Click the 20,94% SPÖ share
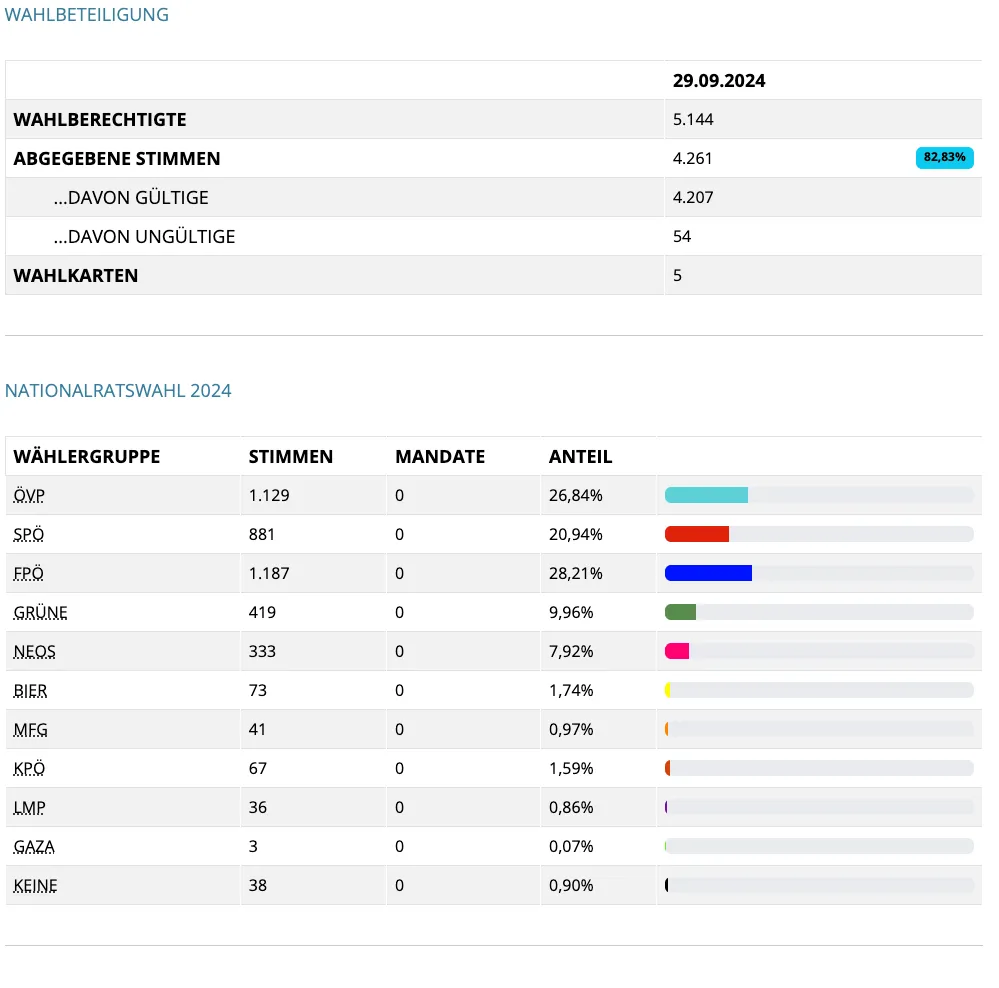The image size is (999, 988). pos(576,534)
